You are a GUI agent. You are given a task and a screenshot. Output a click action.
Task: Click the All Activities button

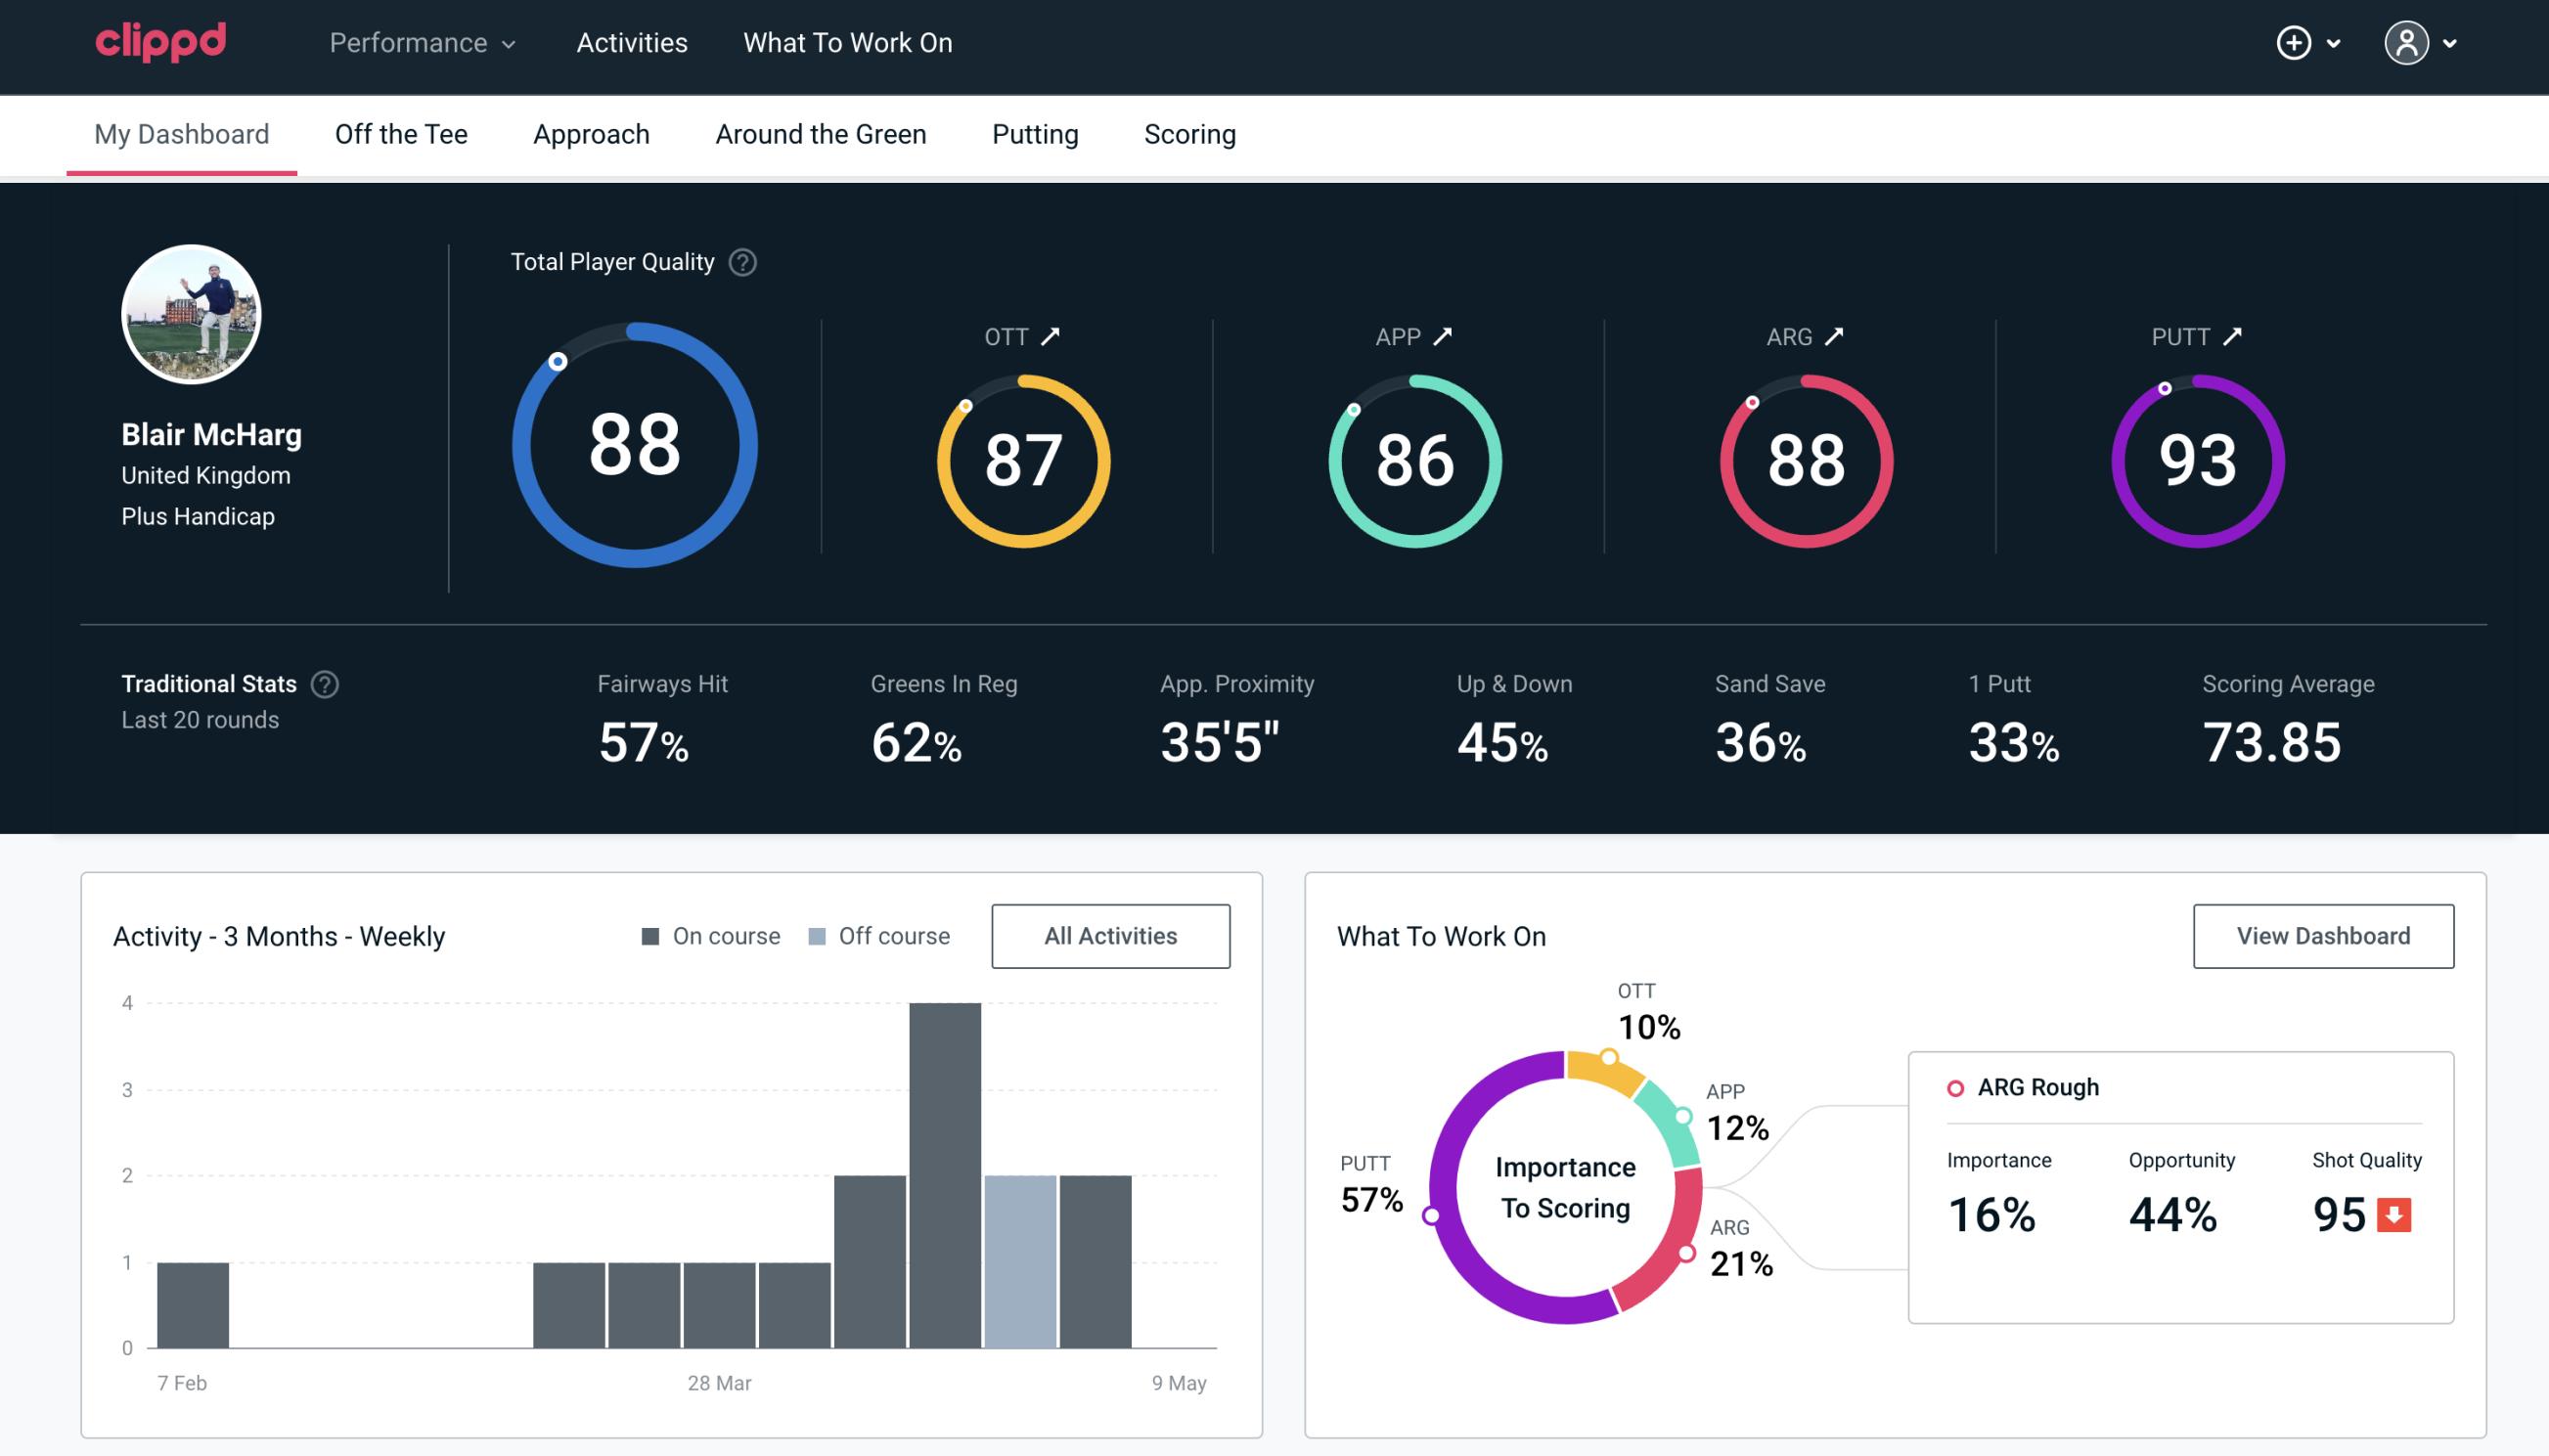(x=1112, y=936)
